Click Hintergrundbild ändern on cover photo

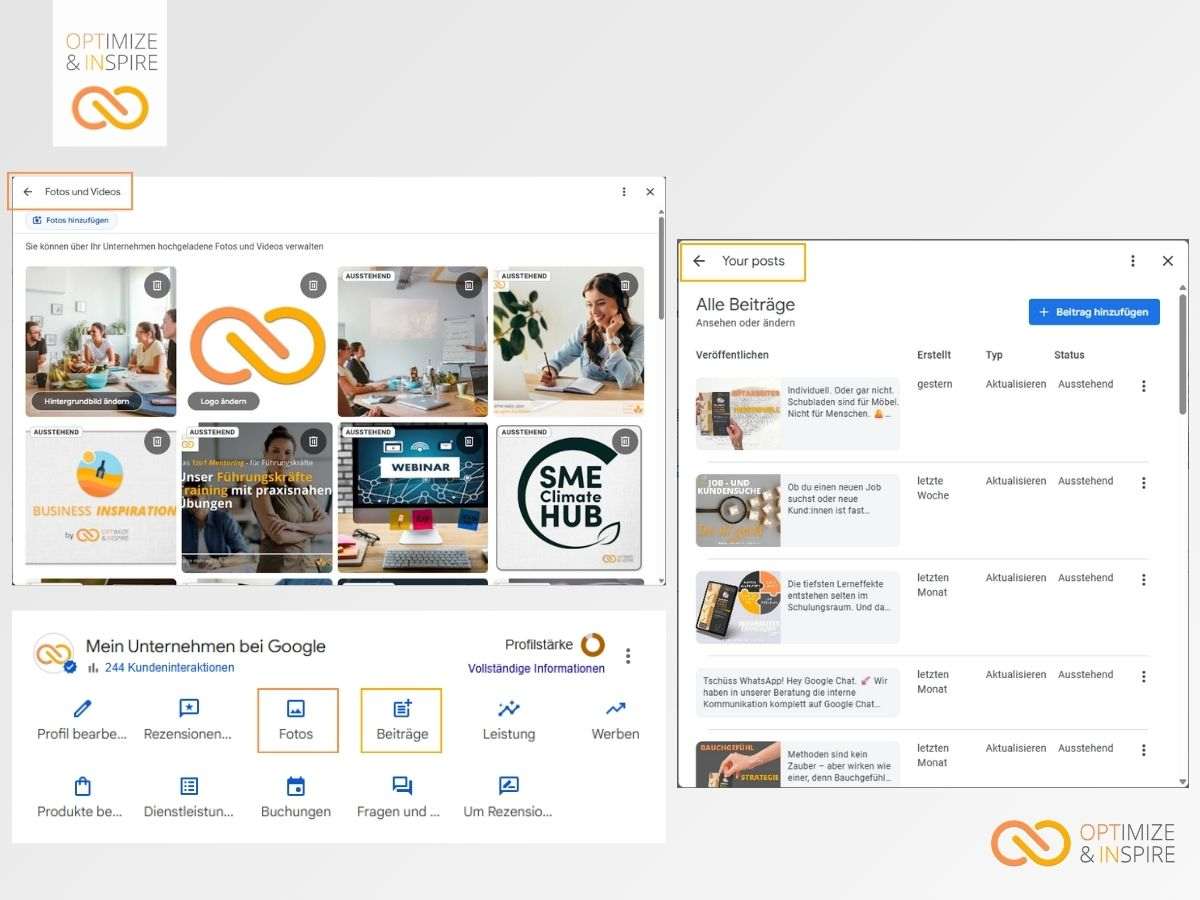(x=87, y=401)
